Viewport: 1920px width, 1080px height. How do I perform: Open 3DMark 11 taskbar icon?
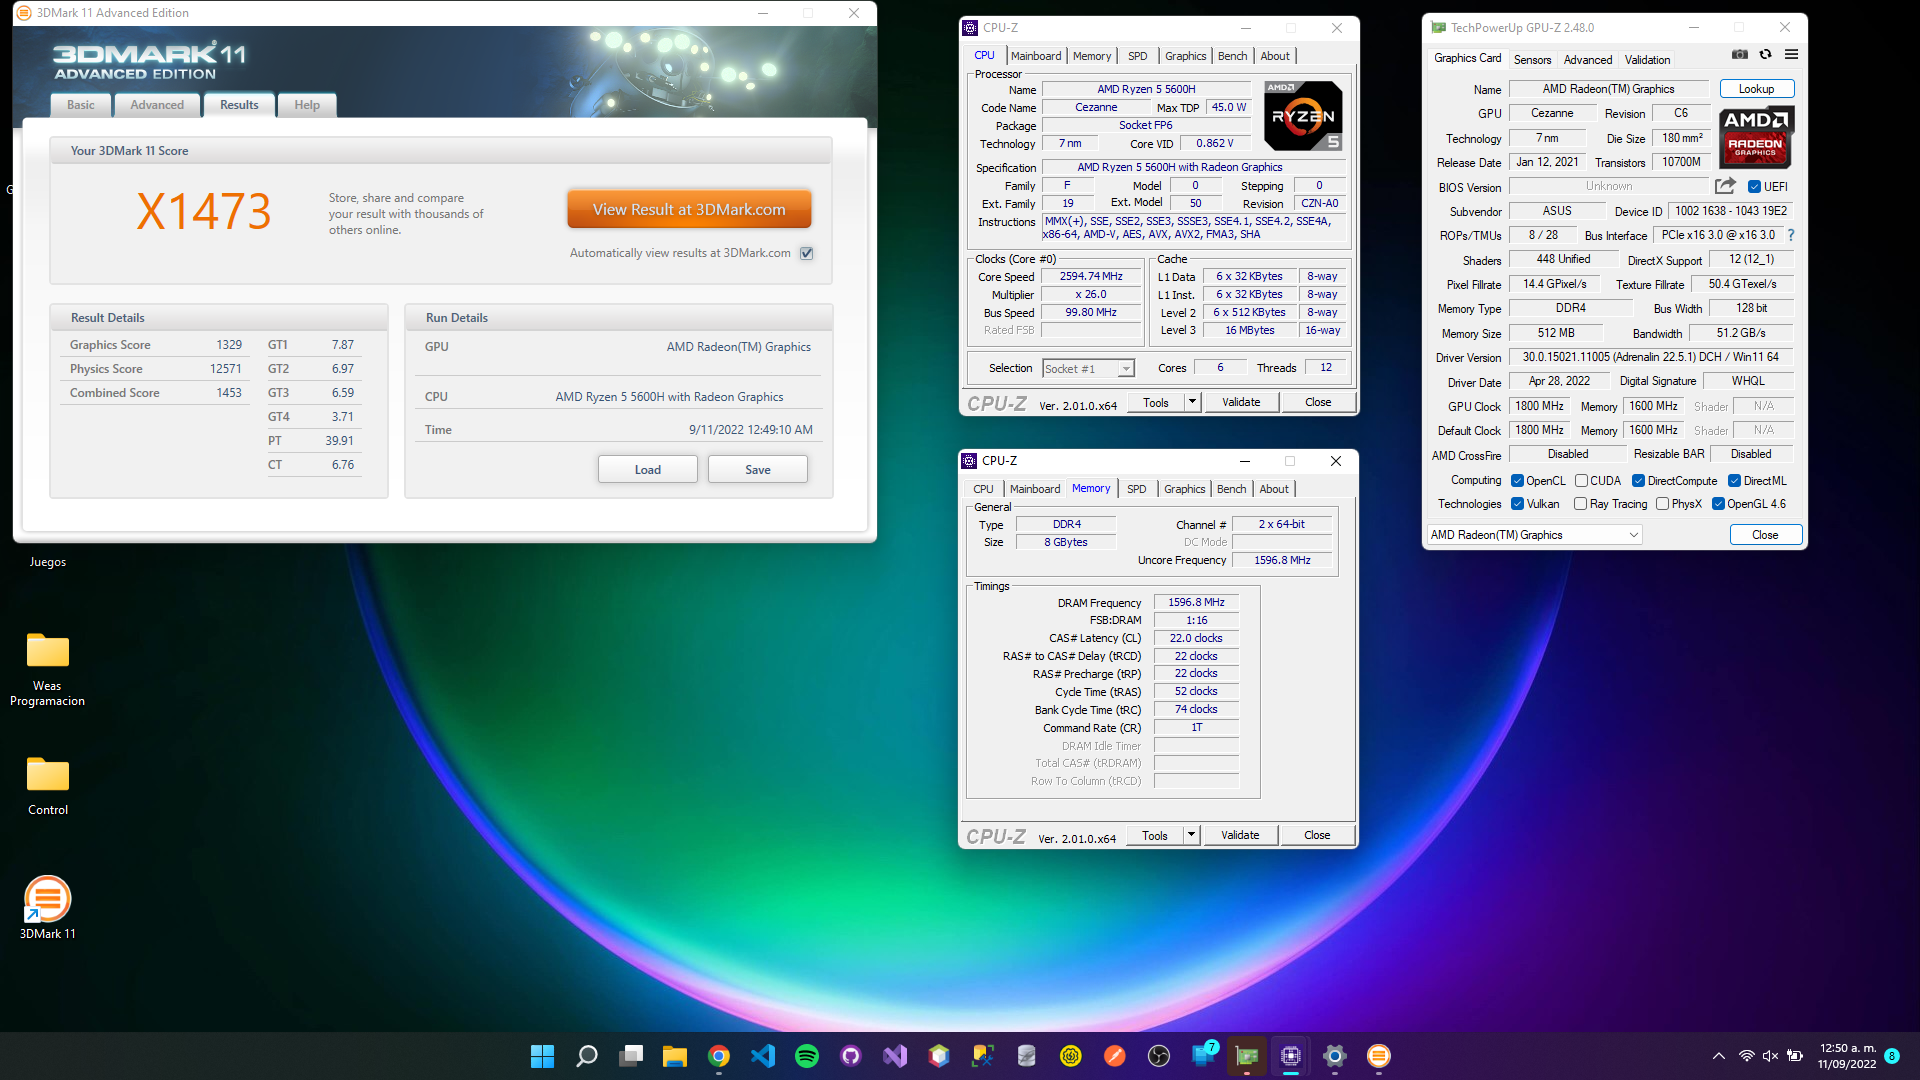(x=1379, y=1056)
